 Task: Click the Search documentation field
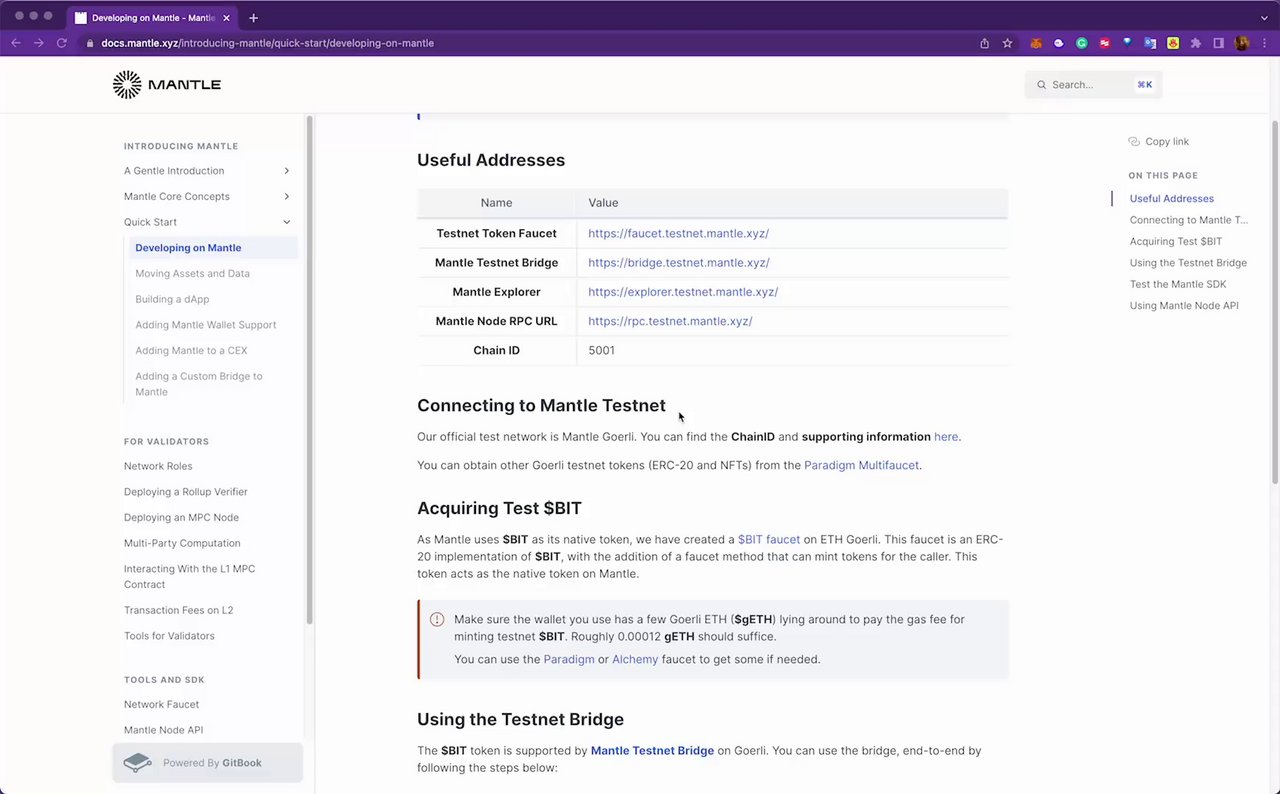1093,85
